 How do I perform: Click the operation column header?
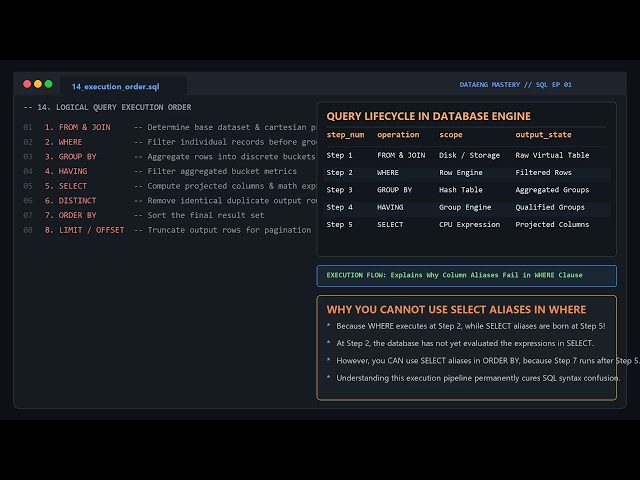[398, 135]
